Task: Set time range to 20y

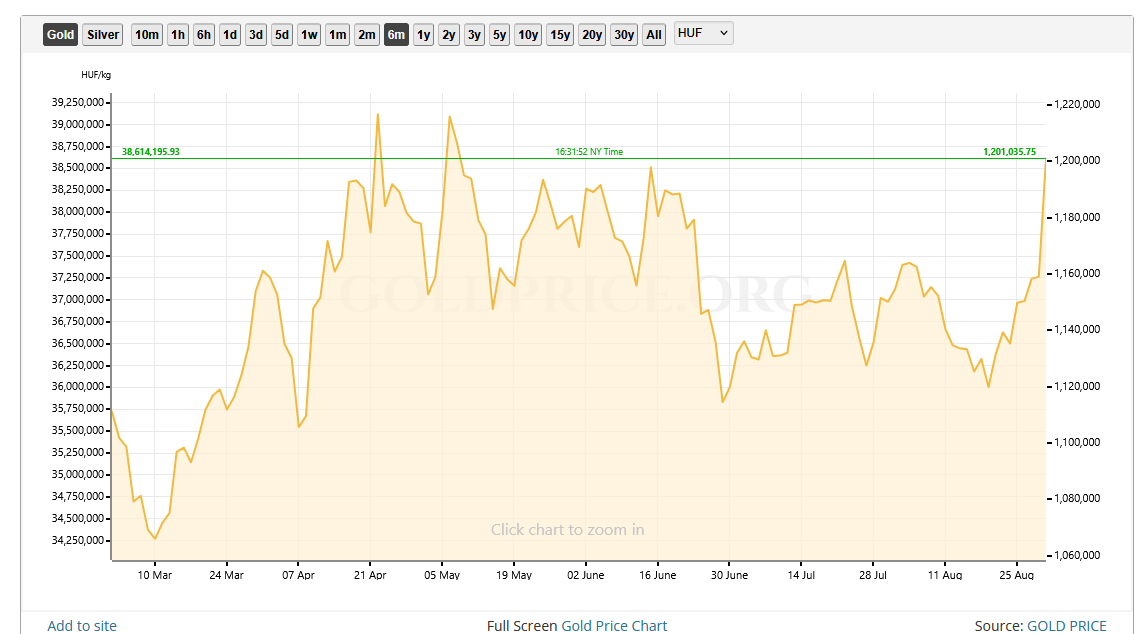Action: click(x=592, y=34)
